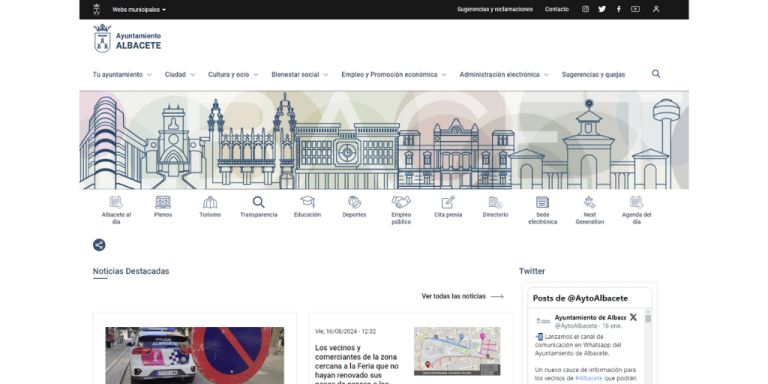Click the user account icon
768x384 pixels.
[x=656, y=9]
